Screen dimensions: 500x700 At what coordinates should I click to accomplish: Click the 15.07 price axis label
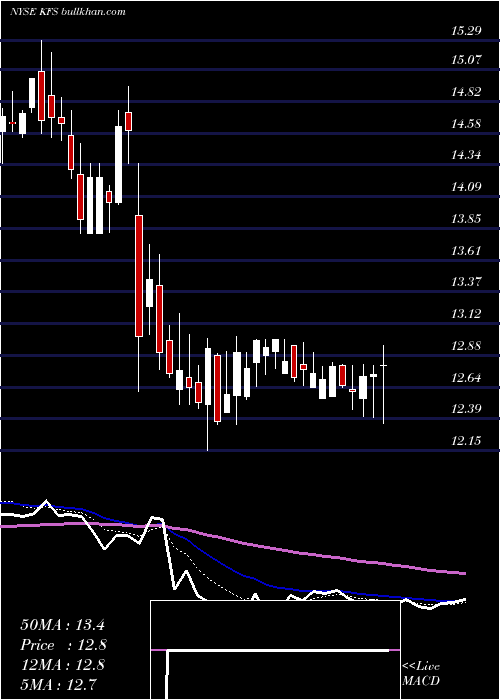467,59
